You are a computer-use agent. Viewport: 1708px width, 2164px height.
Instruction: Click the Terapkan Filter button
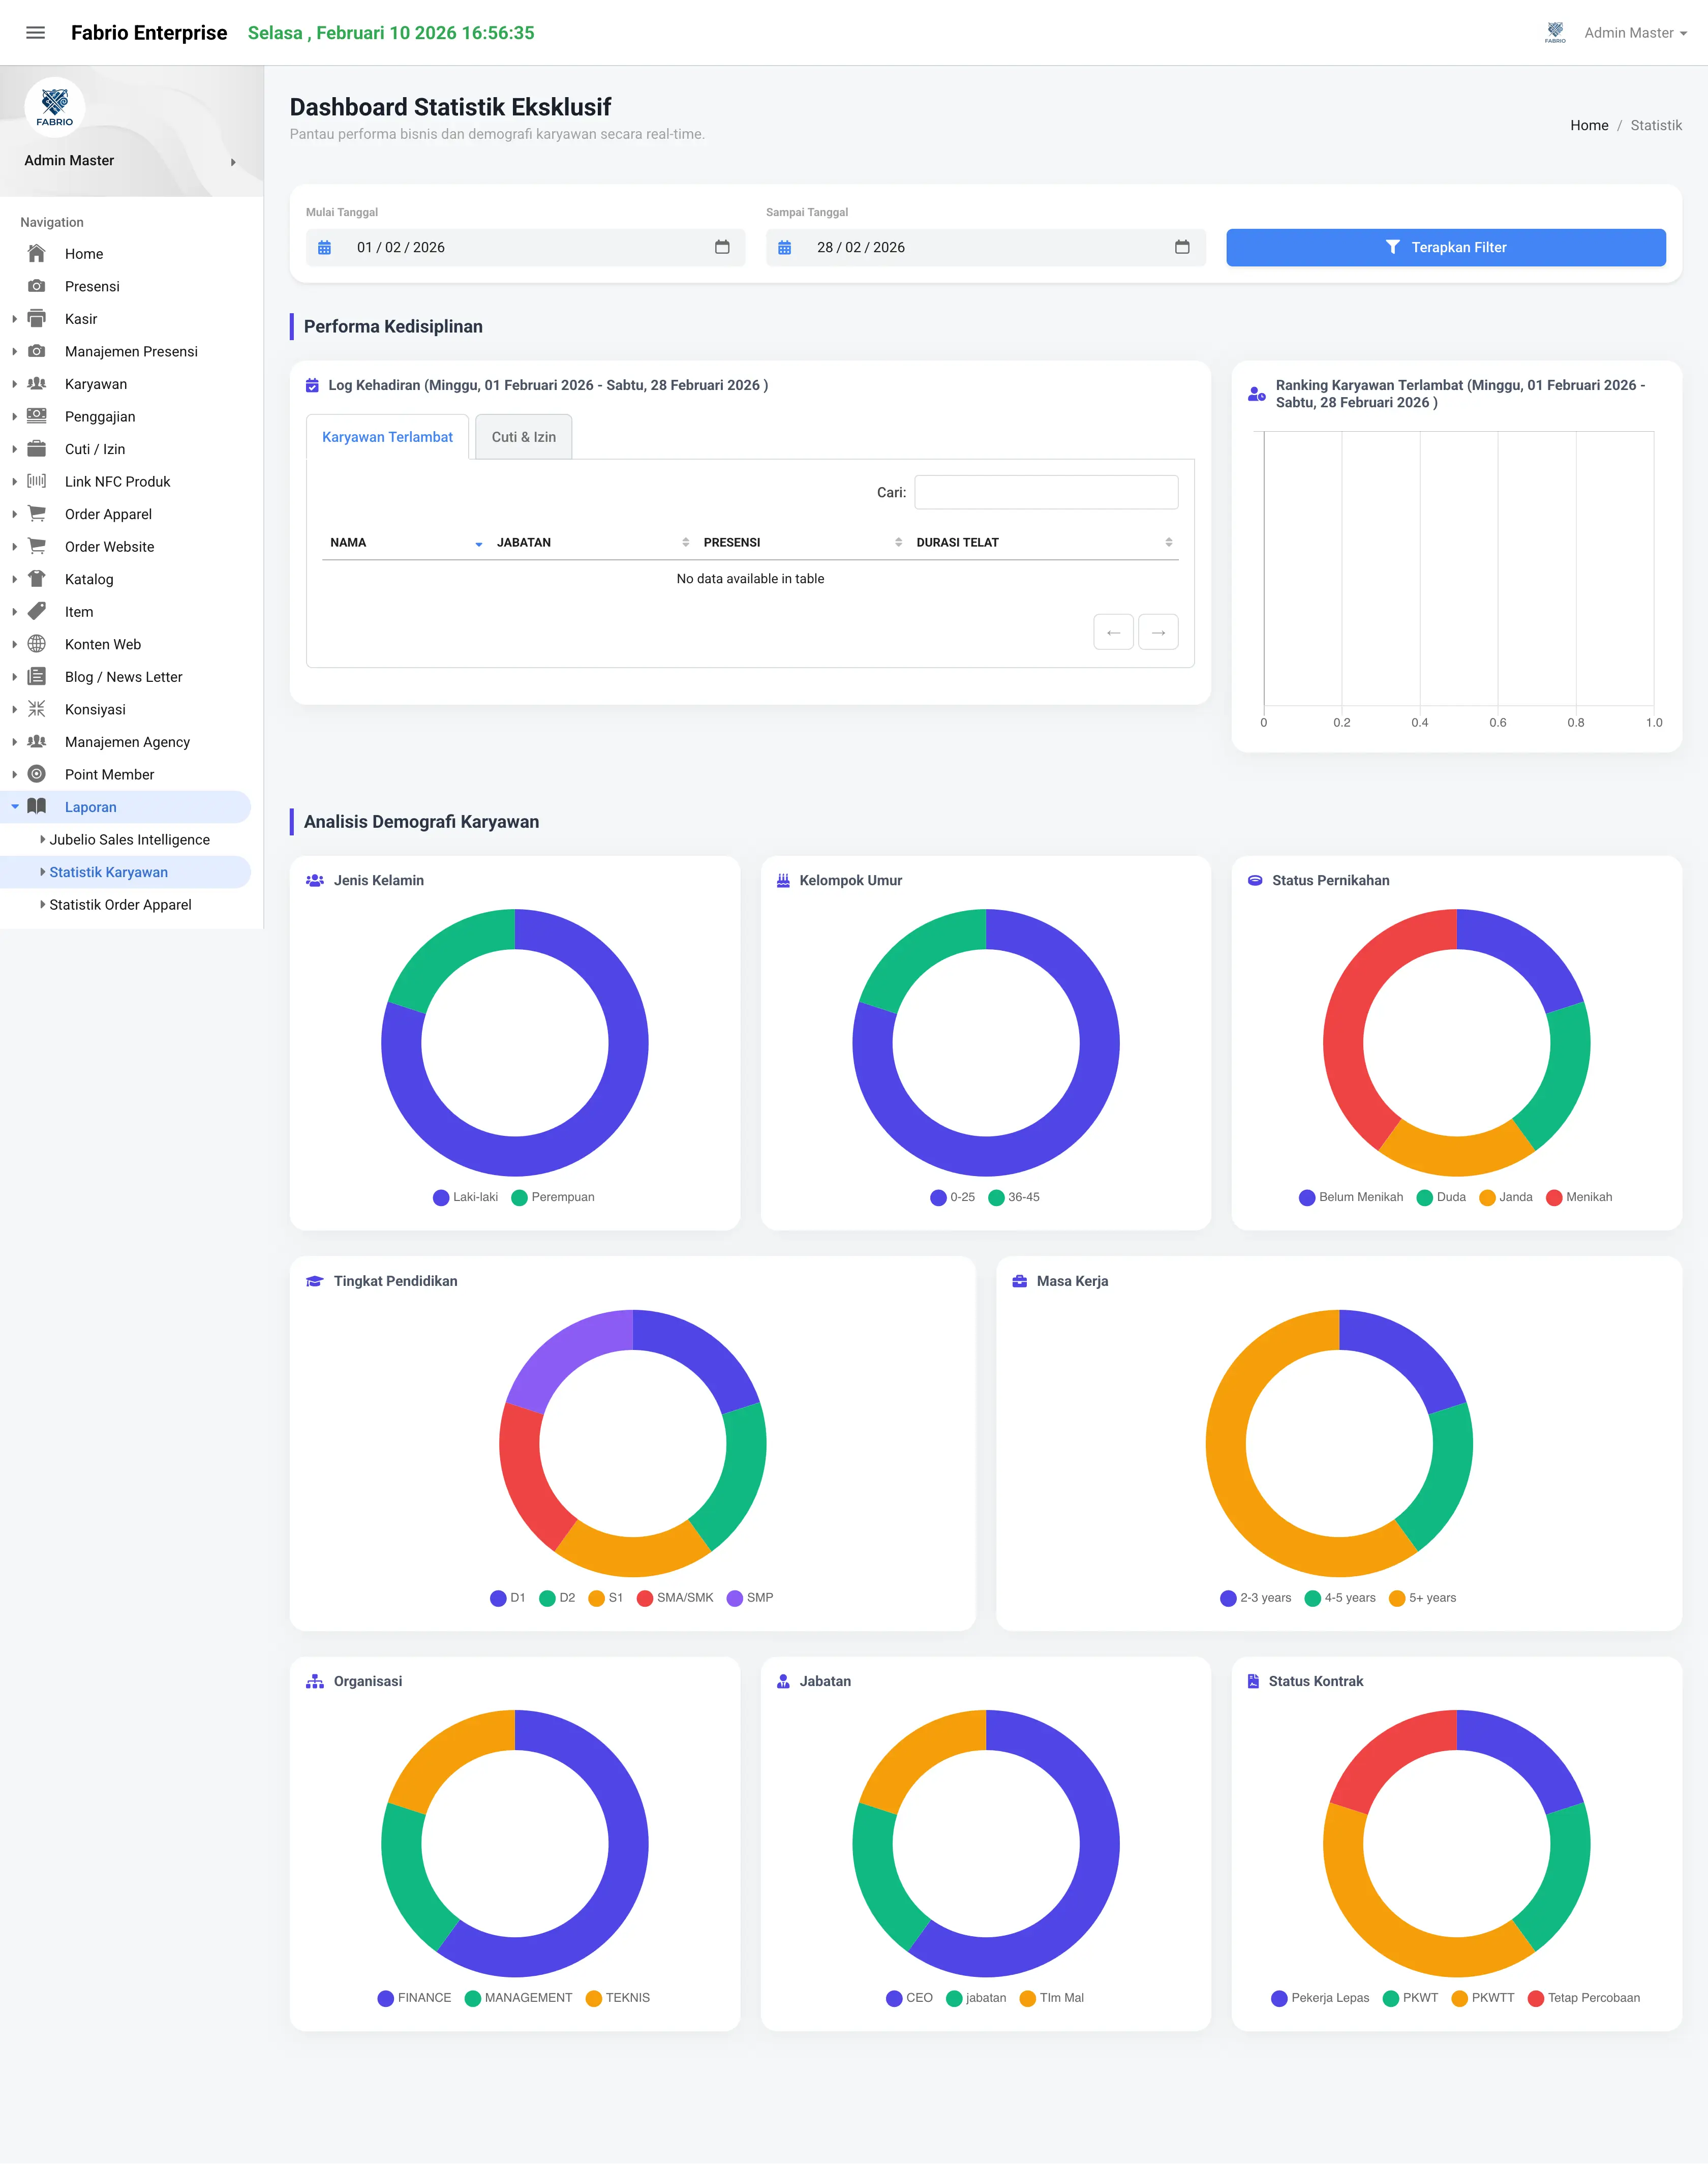[1445, 247]
